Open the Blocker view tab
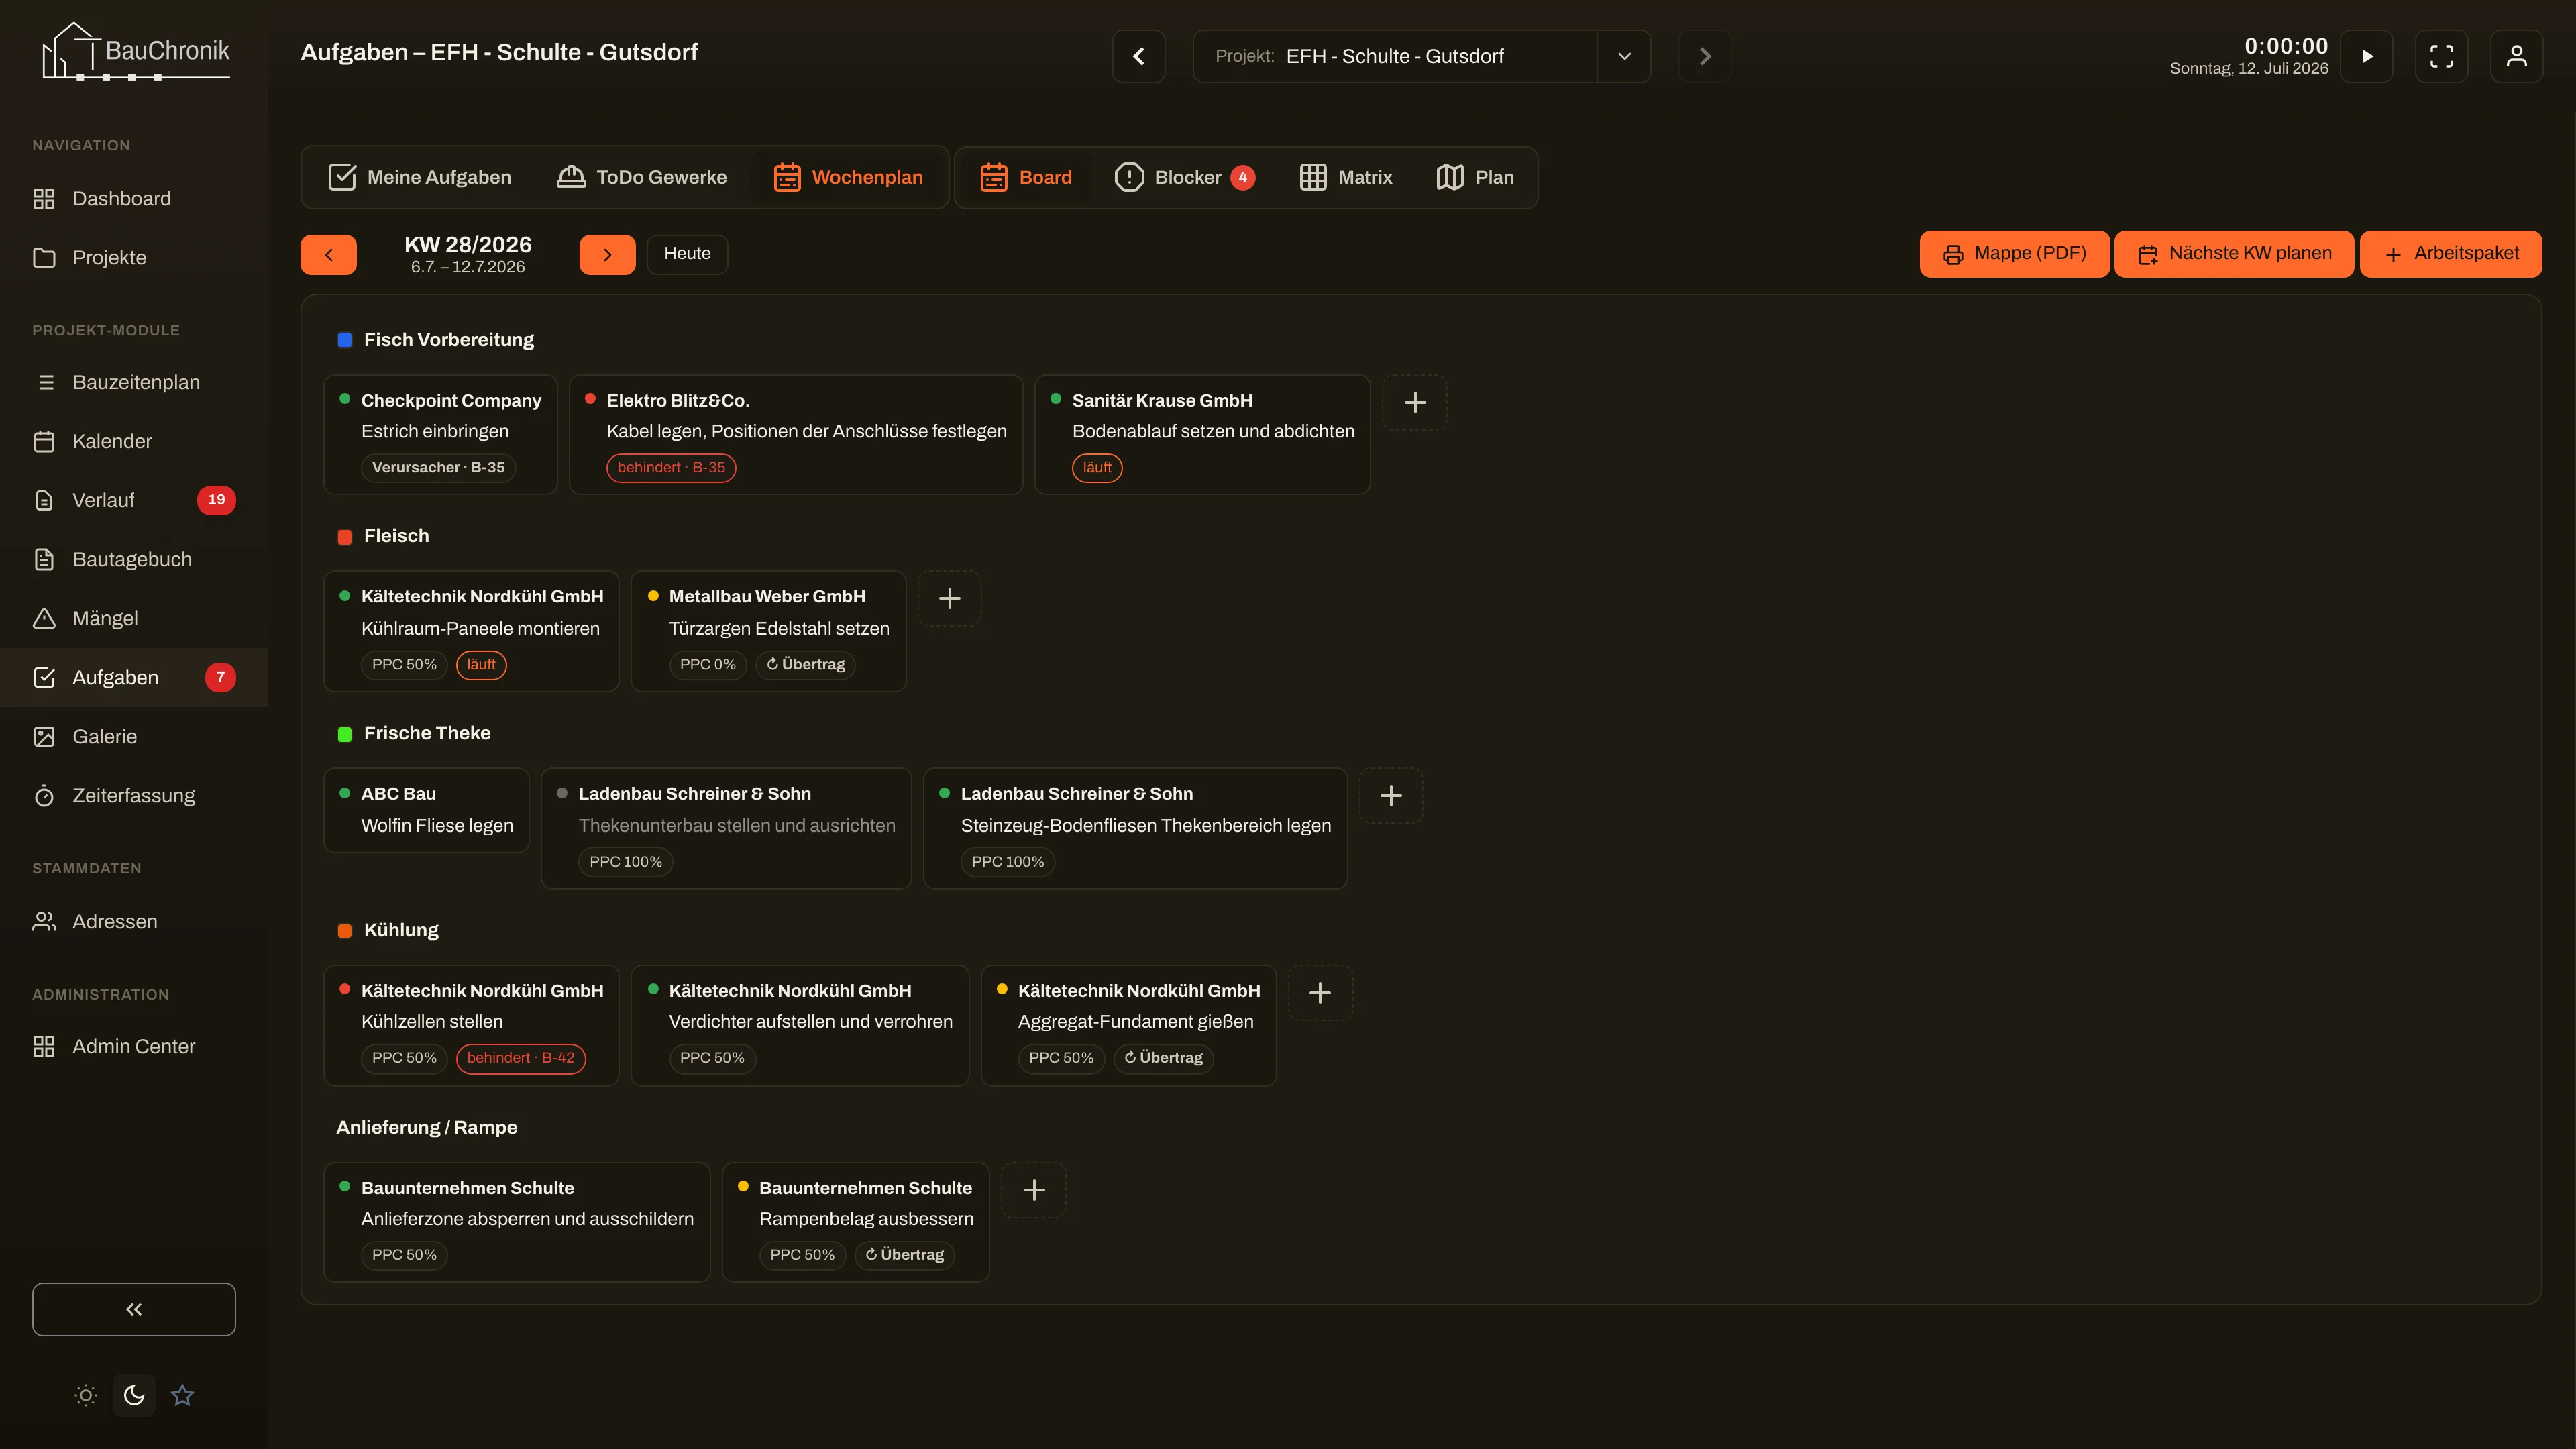This screenshot has width=2576, height=1449. [1185, 177]
